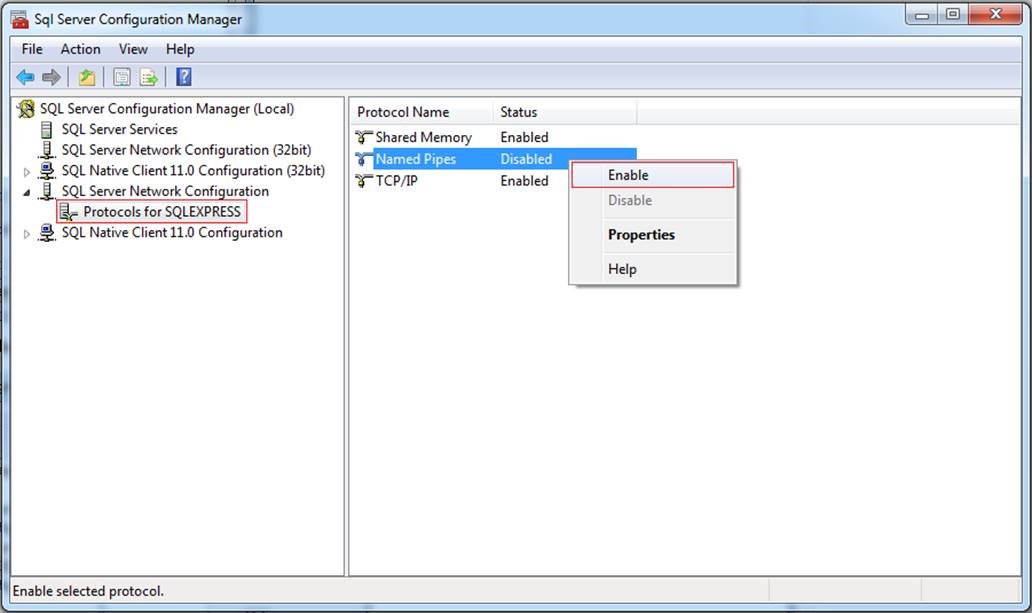Expand the non-32bit SQL Native Client 11.0 Configuration node
This screenshot has width=1032, height=613.
pyautogui.click(x=26, y=234)
